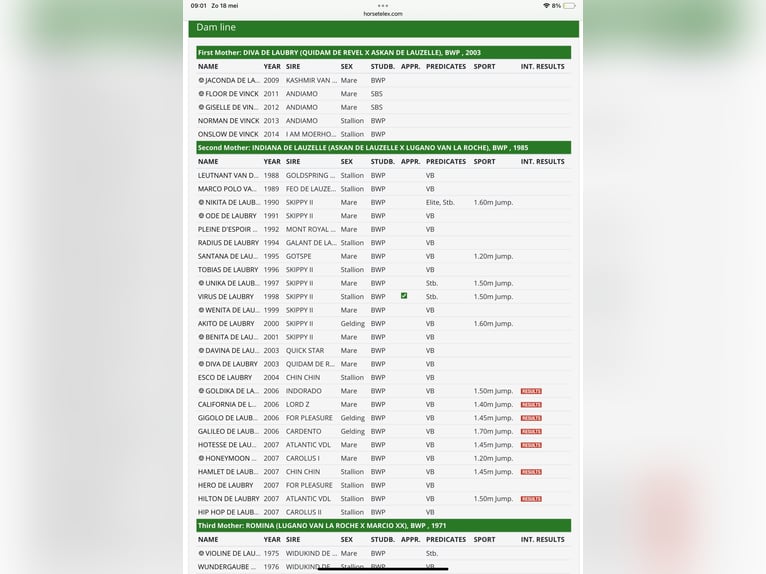Image resolution: width=766 pixels, height=574 pixels.
Task: Open AKITO DE LAUBRY horse page
Action: point(226,324)
